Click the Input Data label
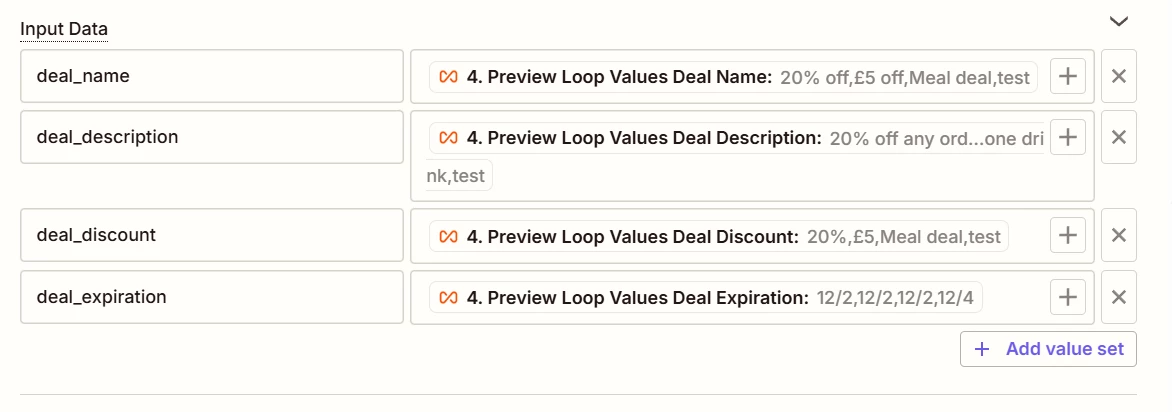Screen dimensions: 1172x412 [x=64, y=29]
